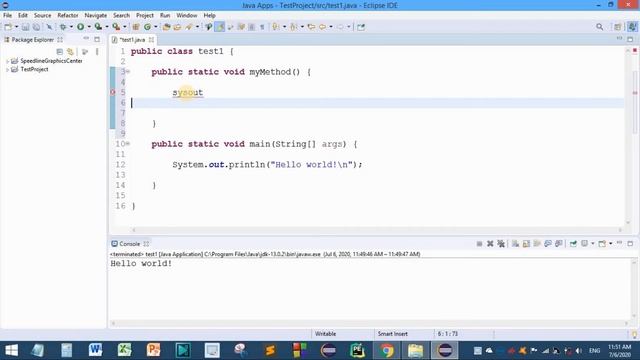640x360 pixels.
Task: Click the Coverage run icon
Action: pos(98,27)
